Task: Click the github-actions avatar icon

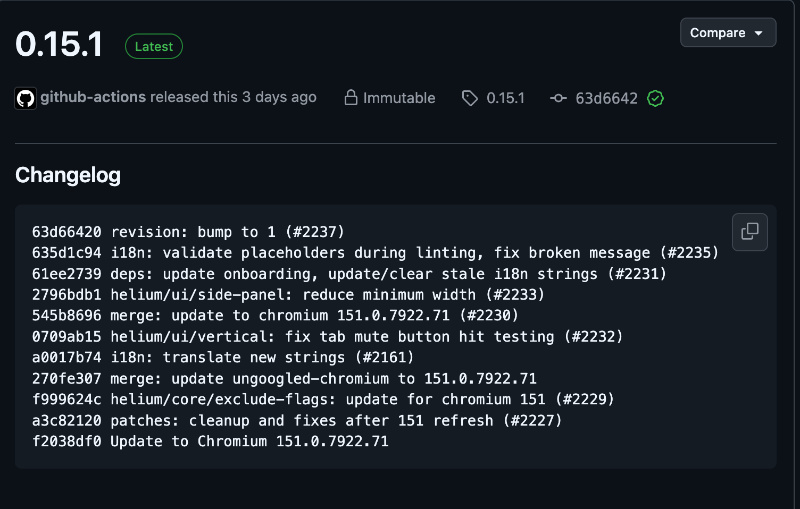Action: click(x=26, y=98)
